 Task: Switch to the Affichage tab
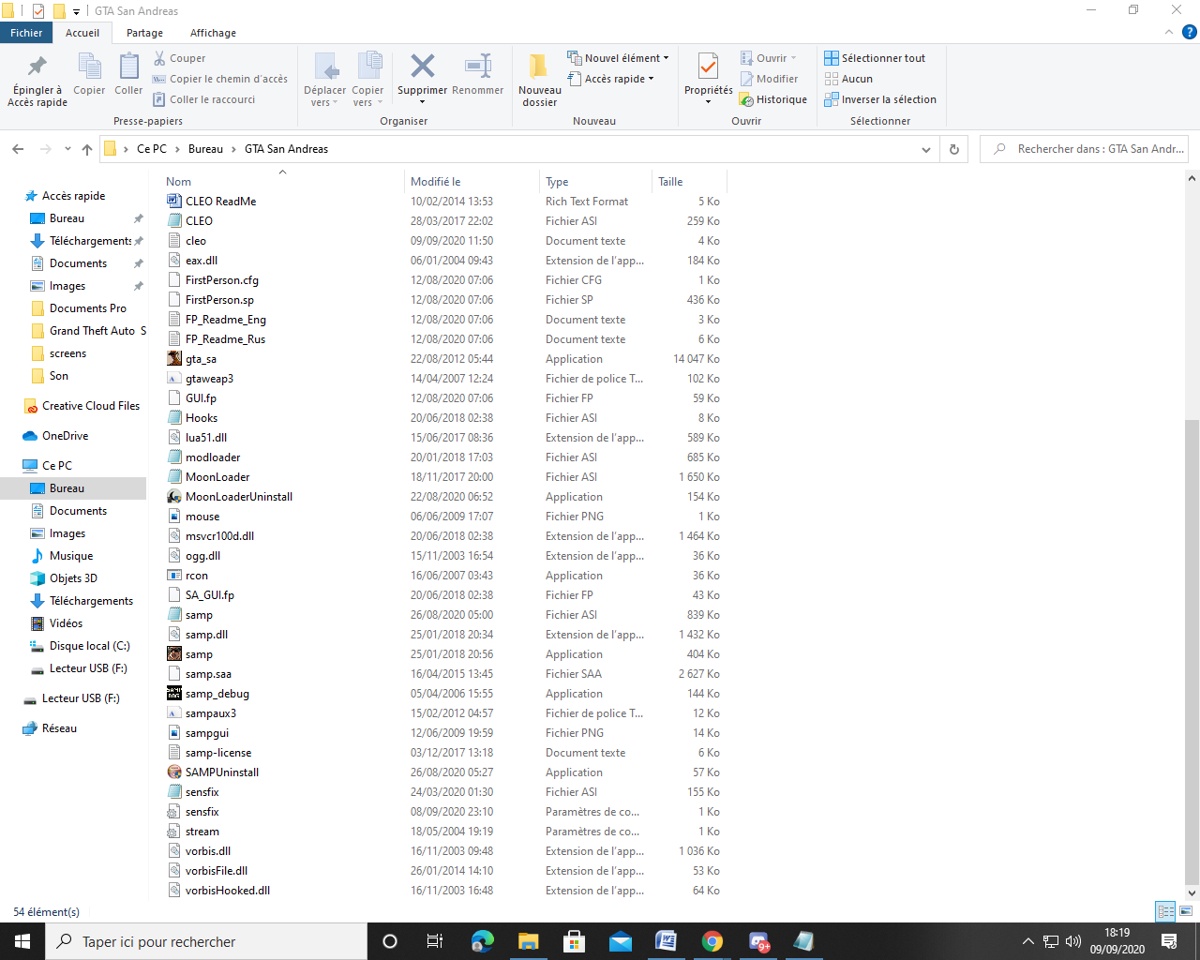pos(213,33)
